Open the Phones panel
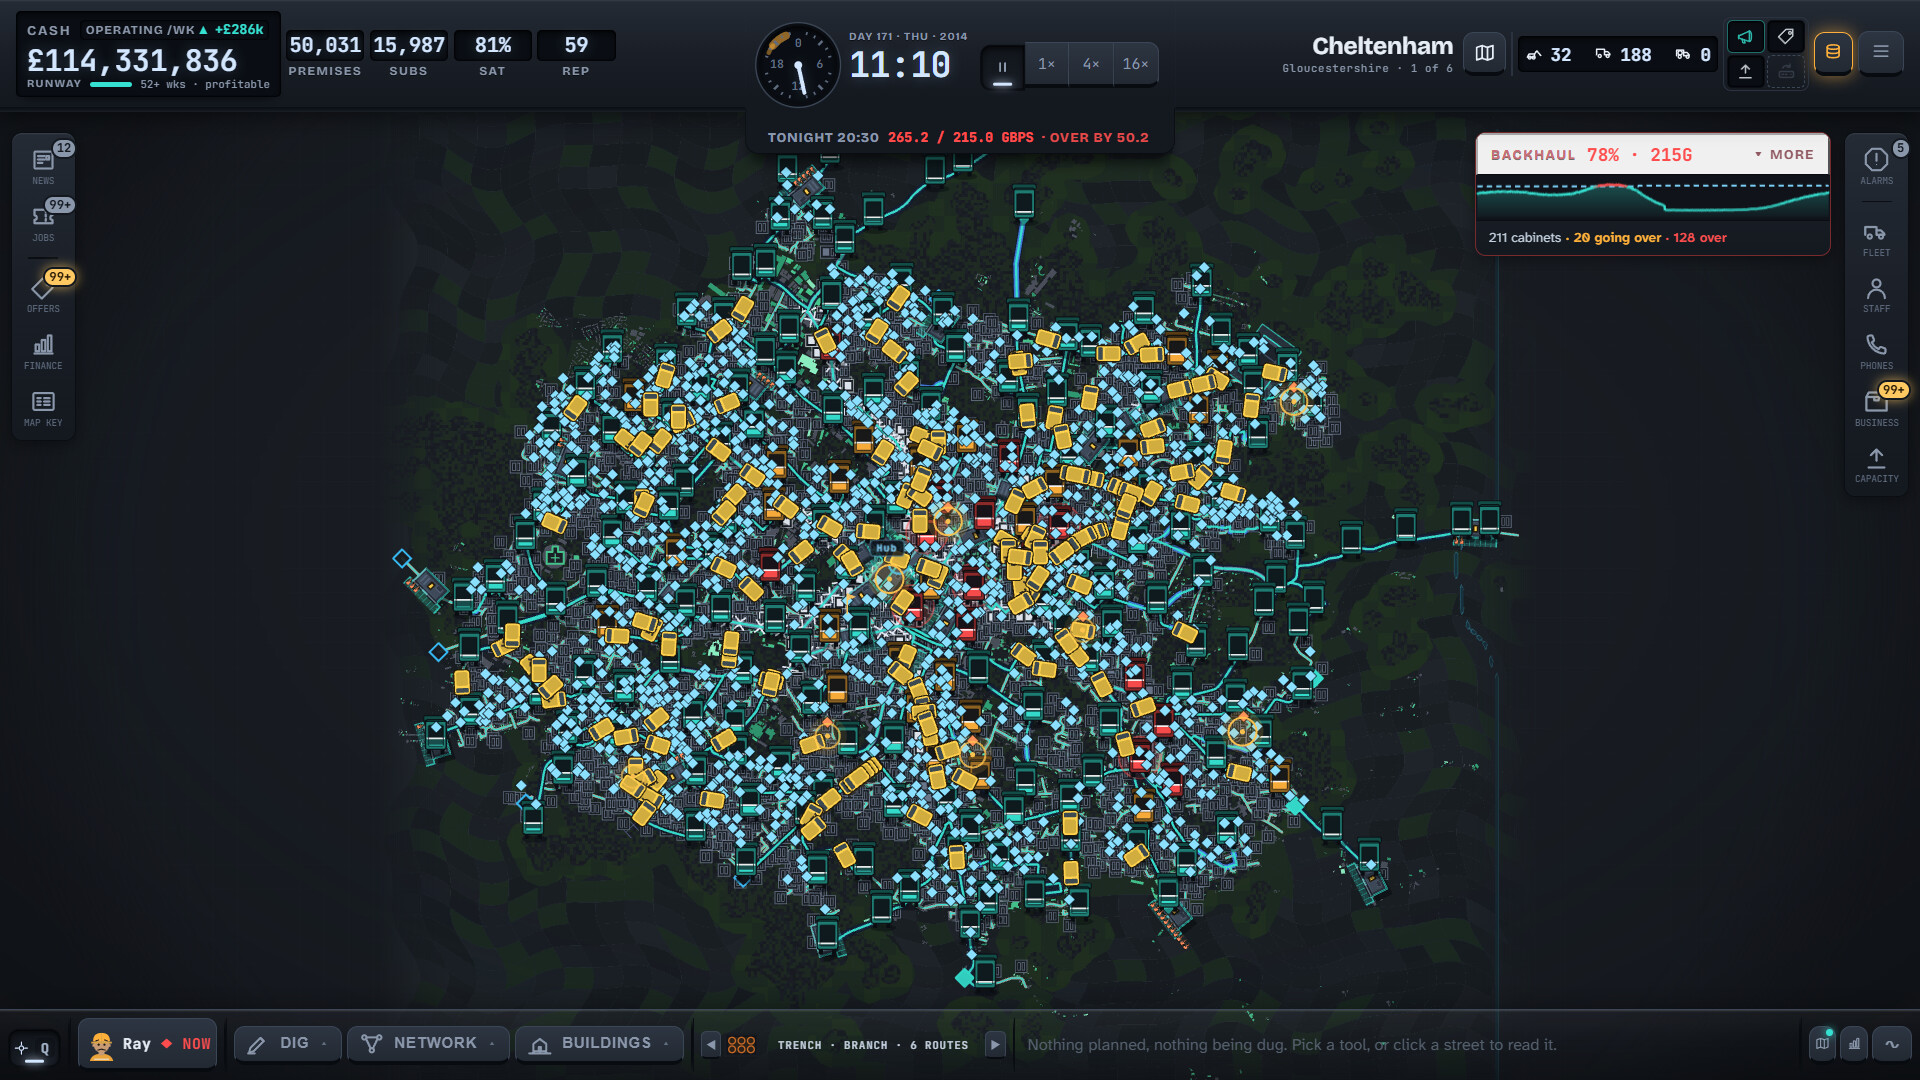The image size is (1920, 1080). 1876,351
